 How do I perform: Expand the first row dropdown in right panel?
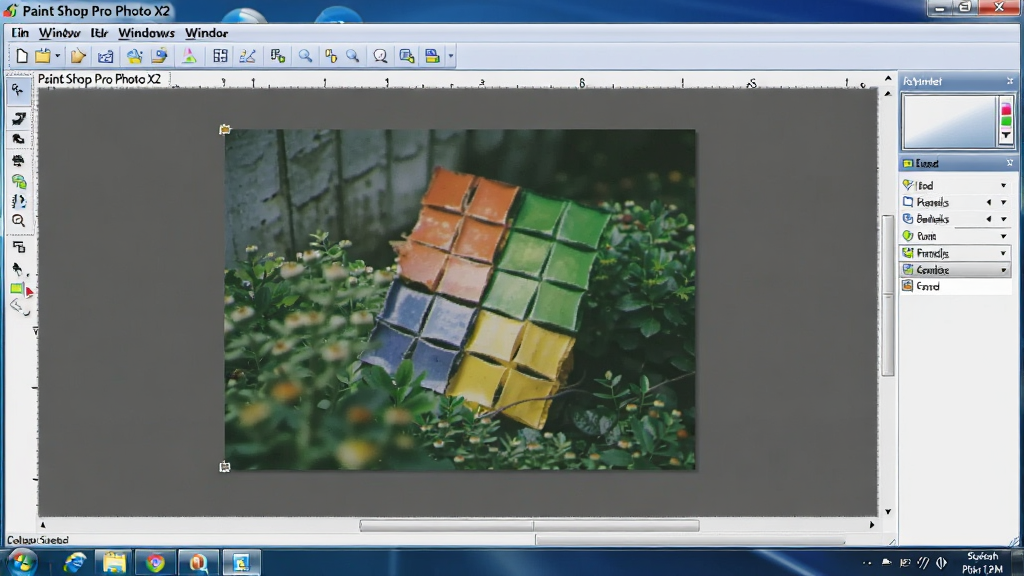(x=1004, y=185)
